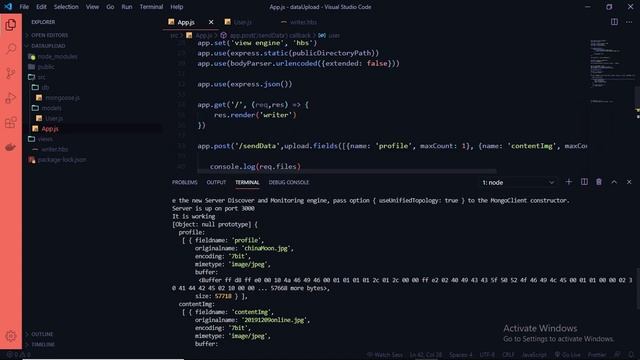Switch to the User.js editor tab
The height and width of the screenshot is (360, 640).
coord(243,22)
